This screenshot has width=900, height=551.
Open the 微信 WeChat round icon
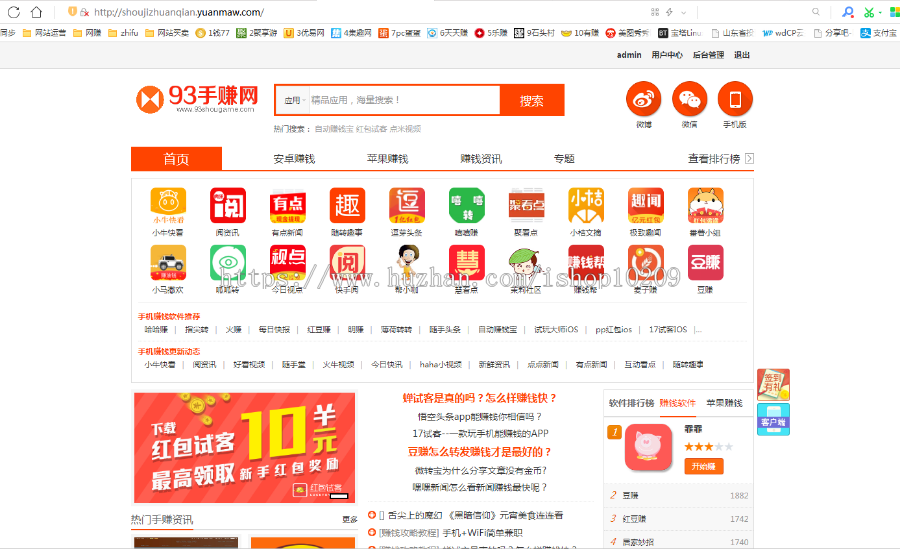(x=689, y=99)
